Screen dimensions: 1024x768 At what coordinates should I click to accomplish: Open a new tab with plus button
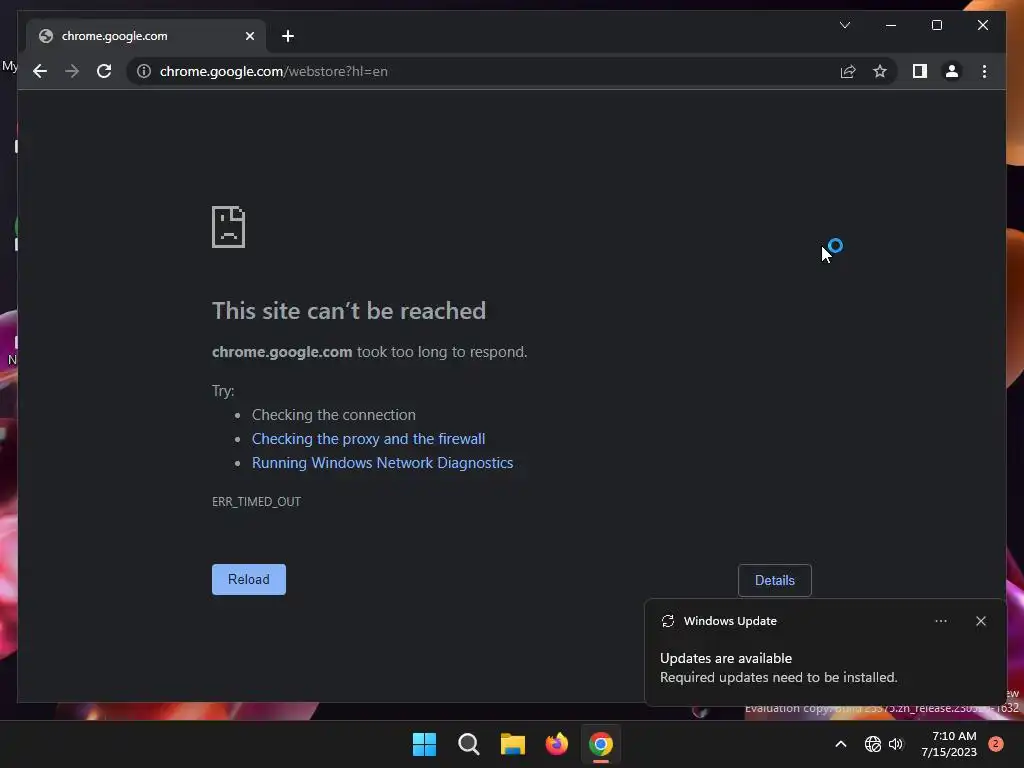coord(287,36)
